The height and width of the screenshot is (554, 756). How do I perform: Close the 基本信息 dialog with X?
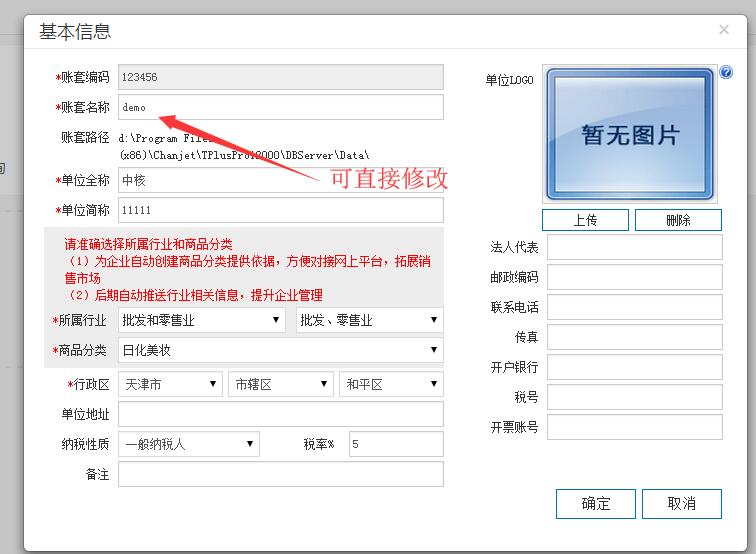(724, 30)
